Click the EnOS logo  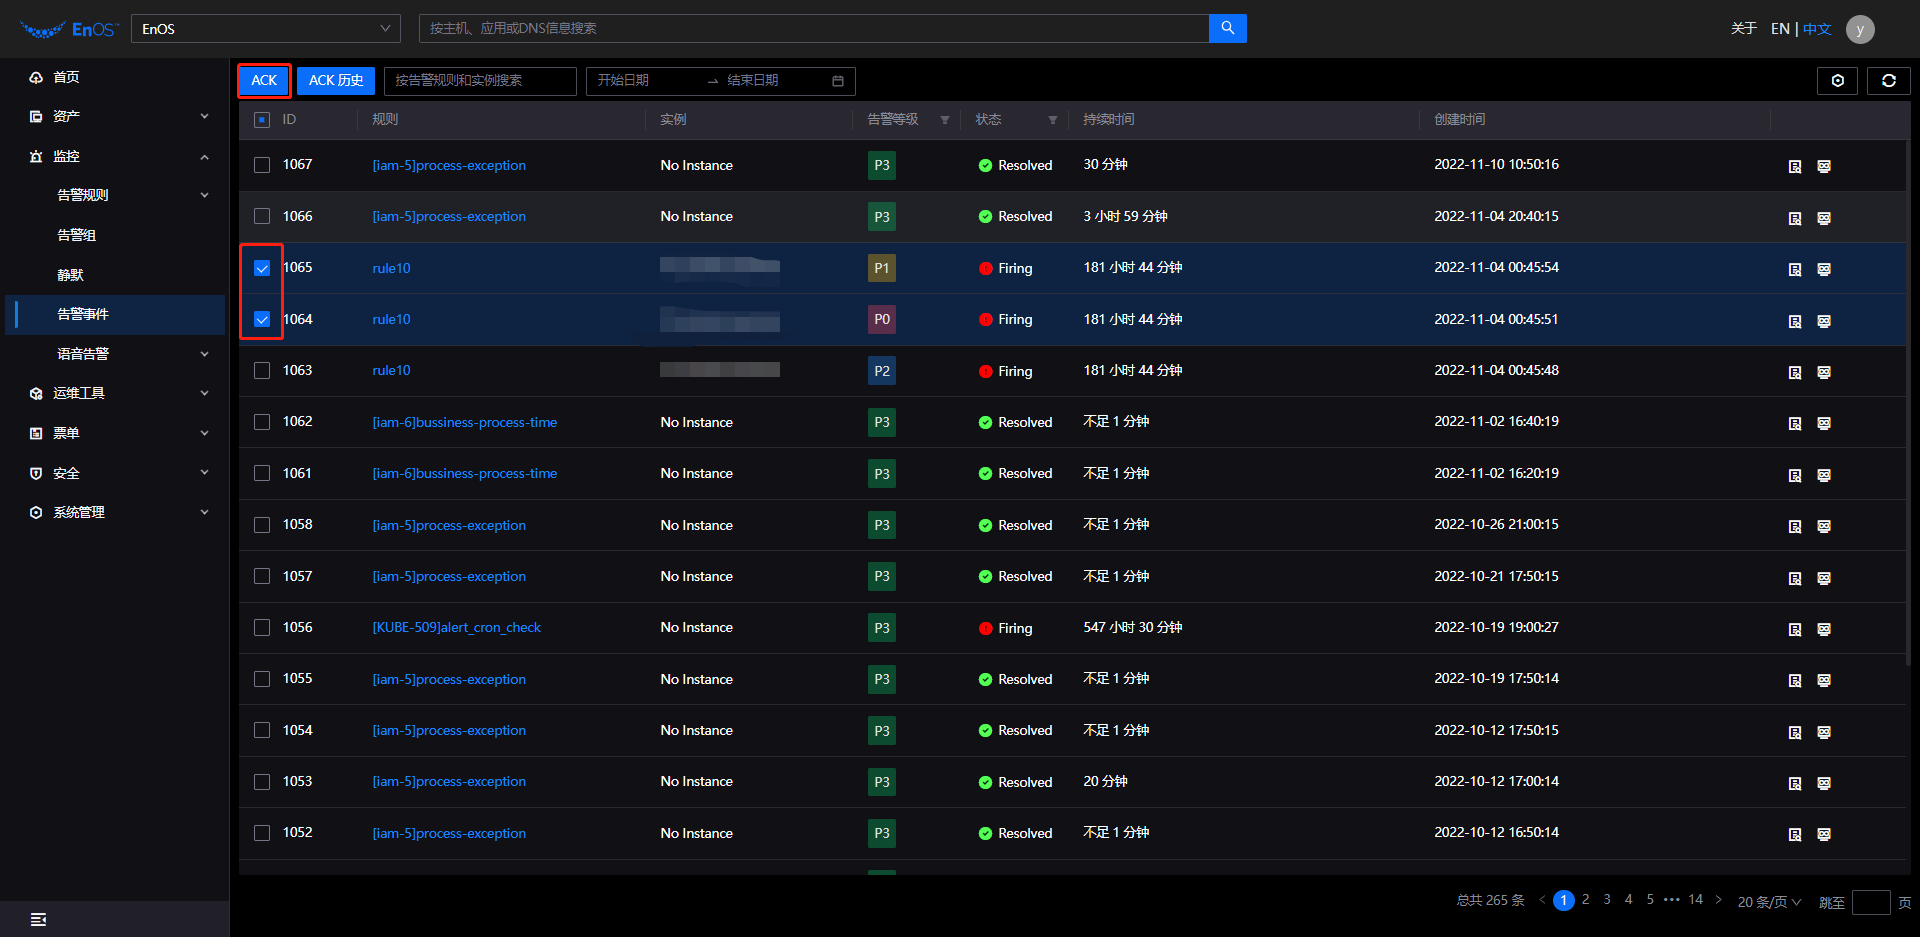(69, 30)
